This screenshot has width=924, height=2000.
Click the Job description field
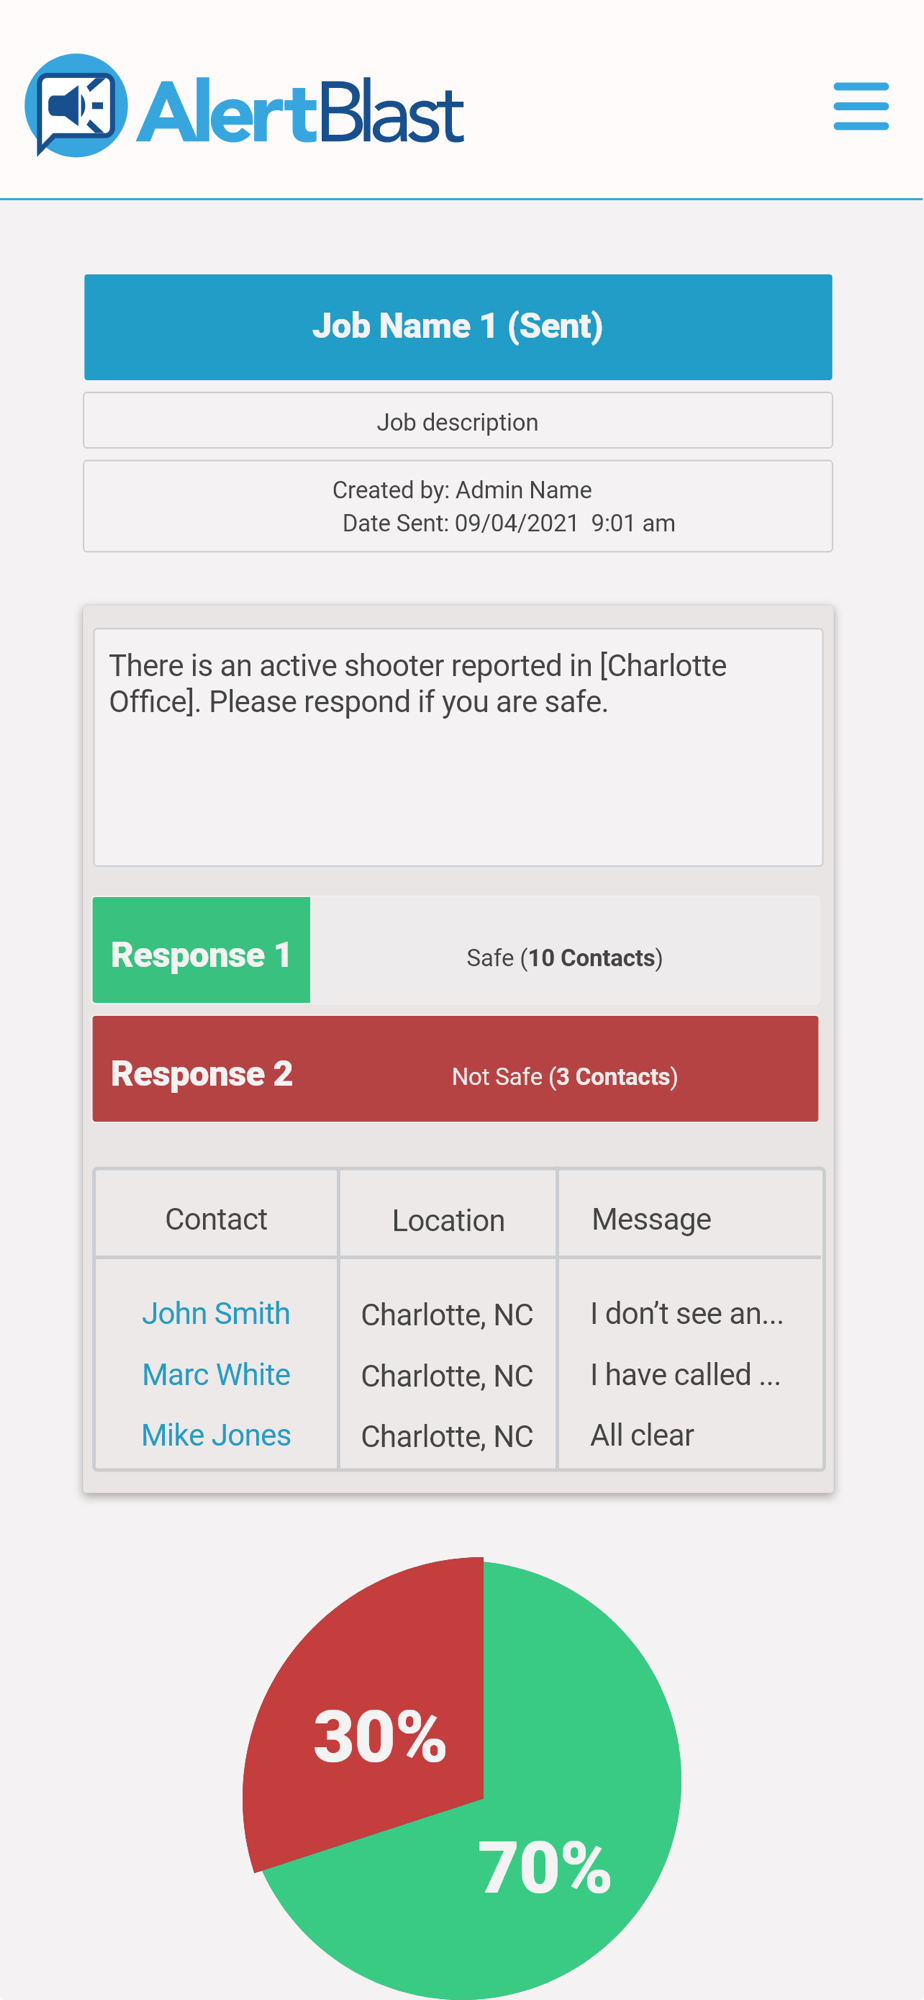pyautogui.click(x=458, y=421)
